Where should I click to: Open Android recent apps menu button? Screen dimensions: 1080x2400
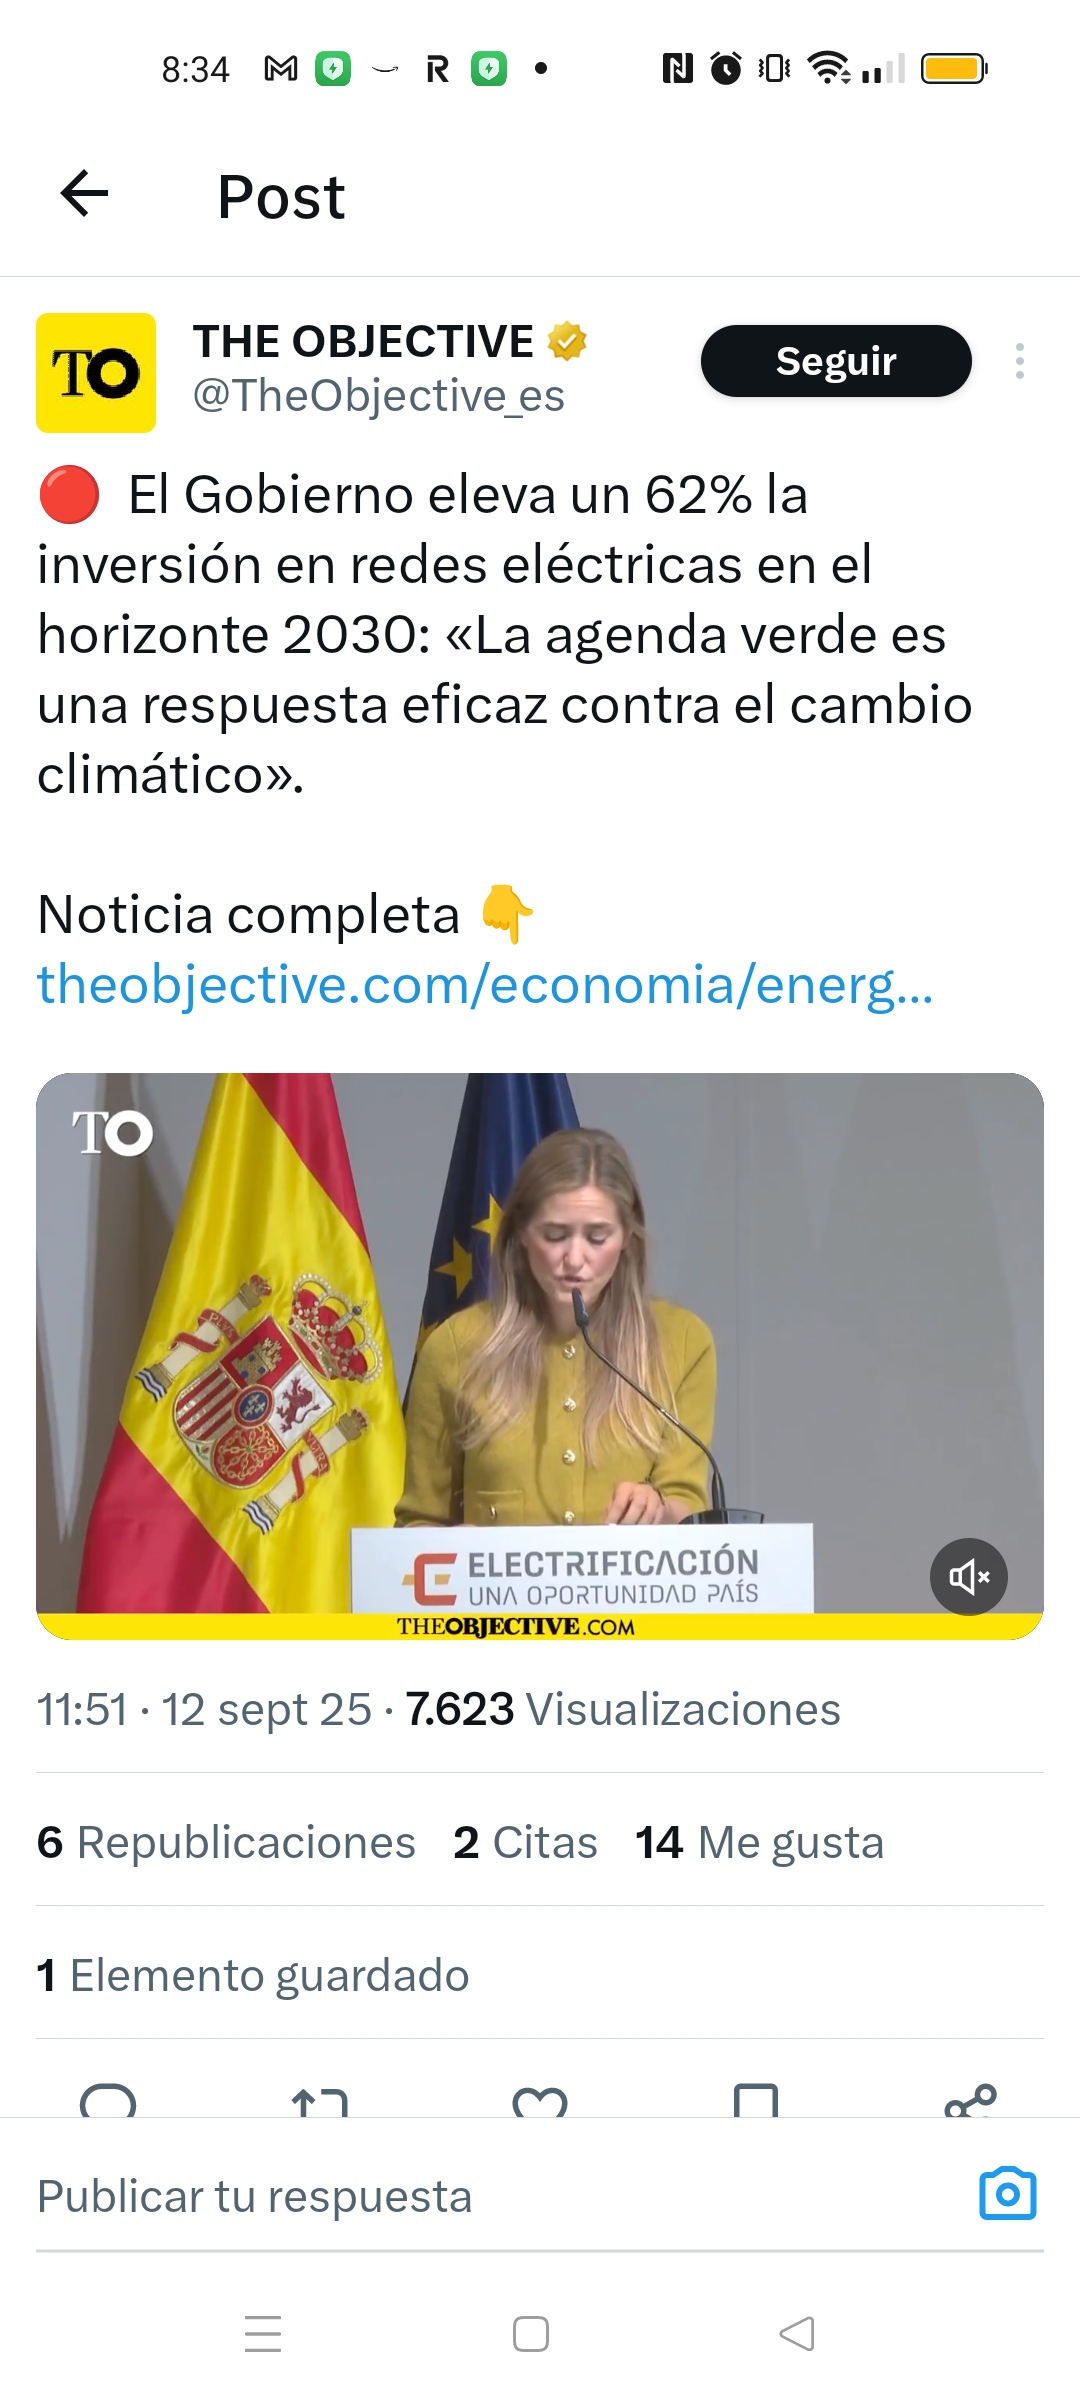263,2334
